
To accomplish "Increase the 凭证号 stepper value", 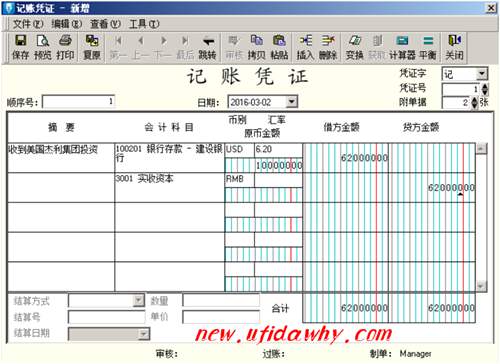I will (485, 86).
